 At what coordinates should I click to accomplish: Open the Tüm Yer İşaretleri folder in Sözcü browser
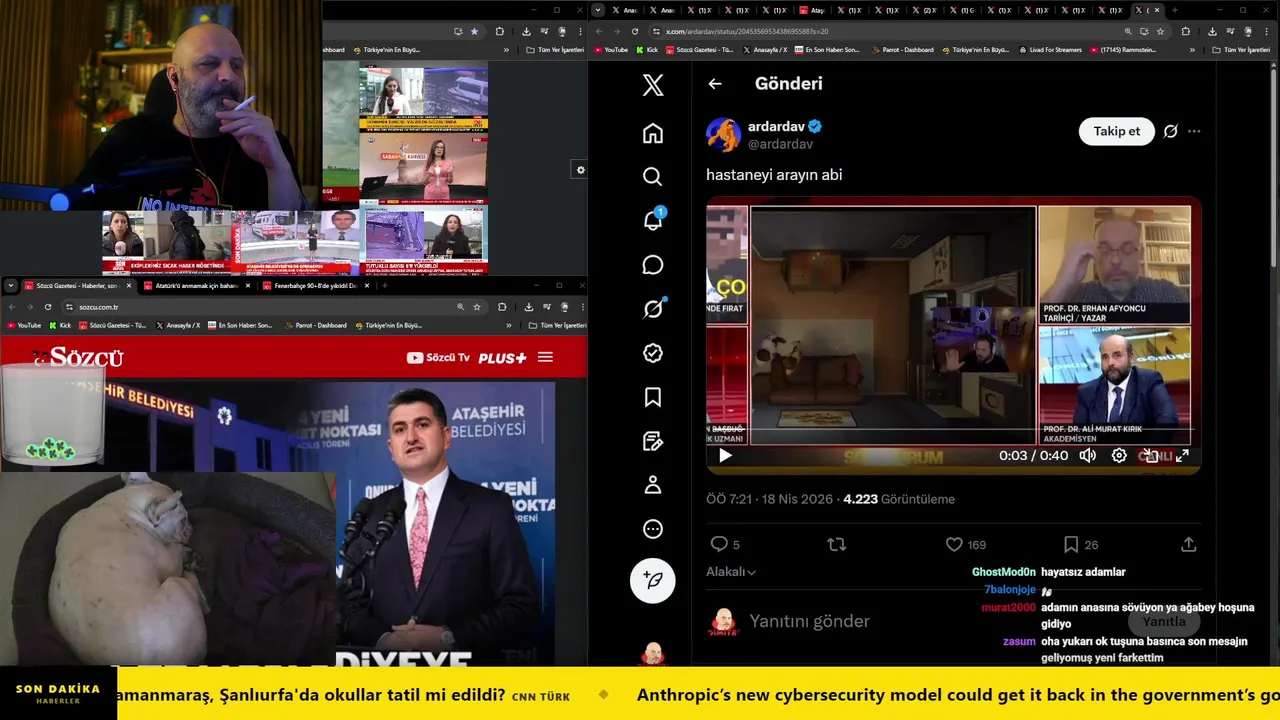coord(557,325)
